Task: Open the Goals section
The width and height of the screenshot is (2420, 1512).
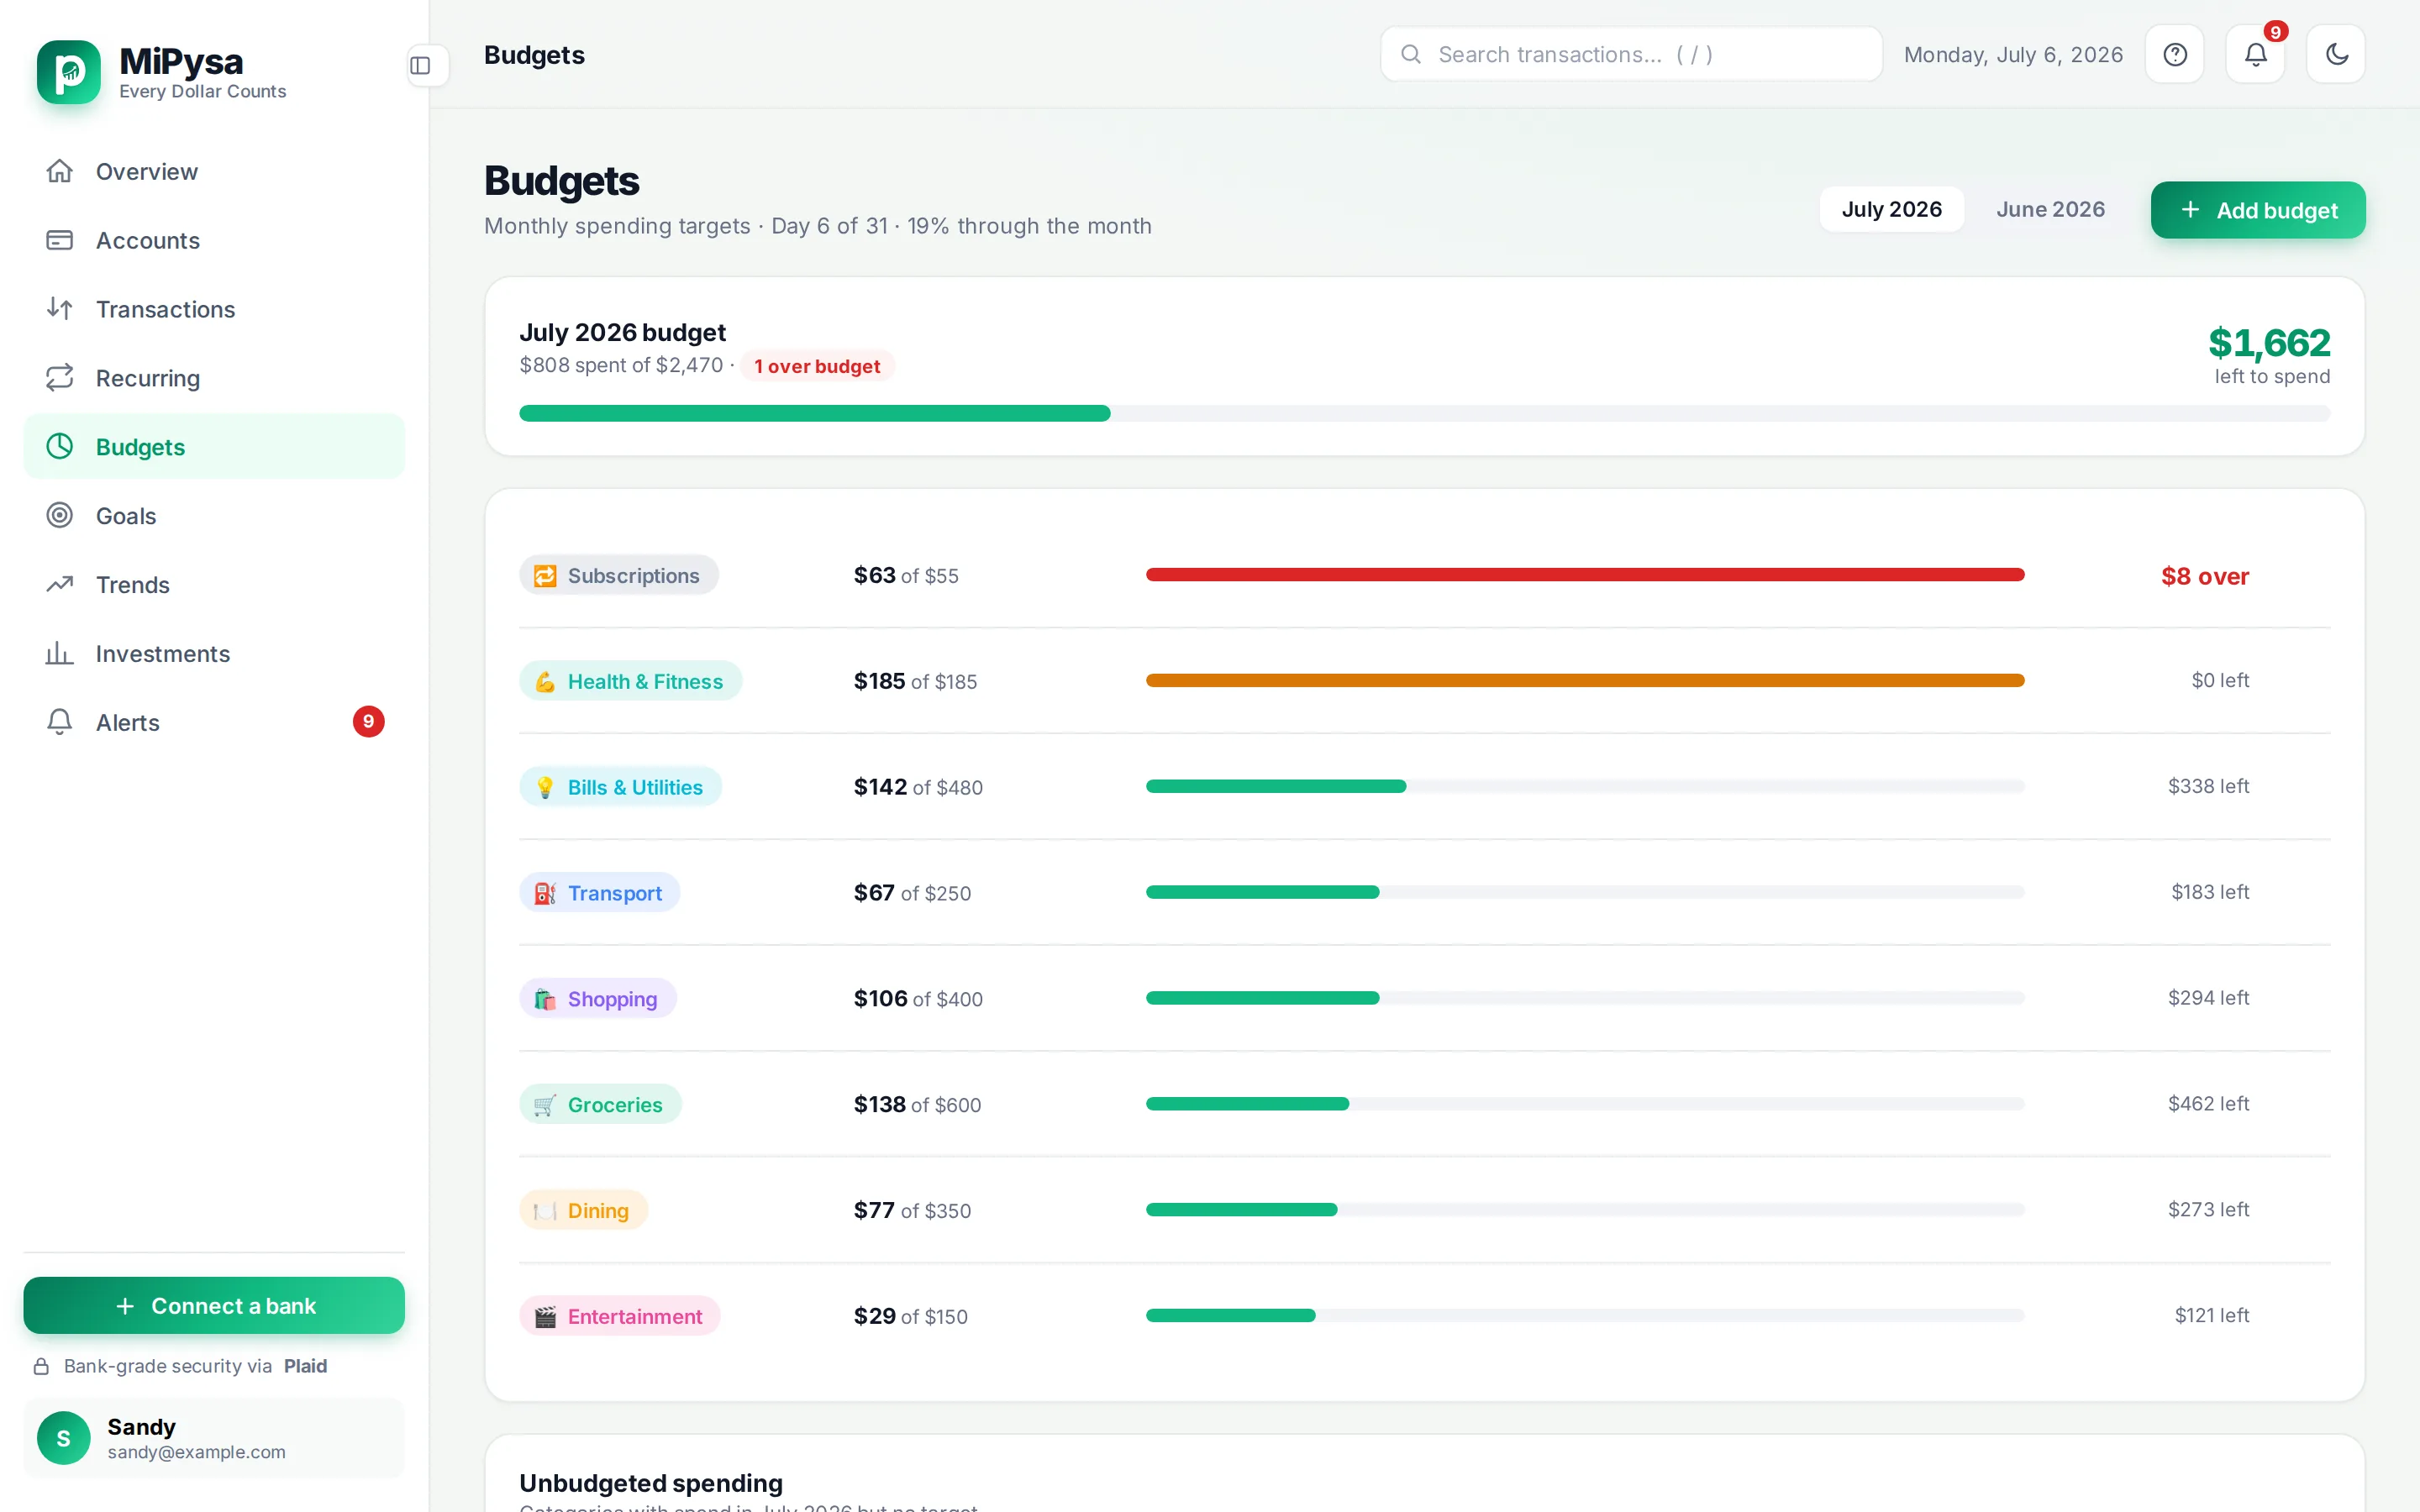Action: tap(214, 516)
